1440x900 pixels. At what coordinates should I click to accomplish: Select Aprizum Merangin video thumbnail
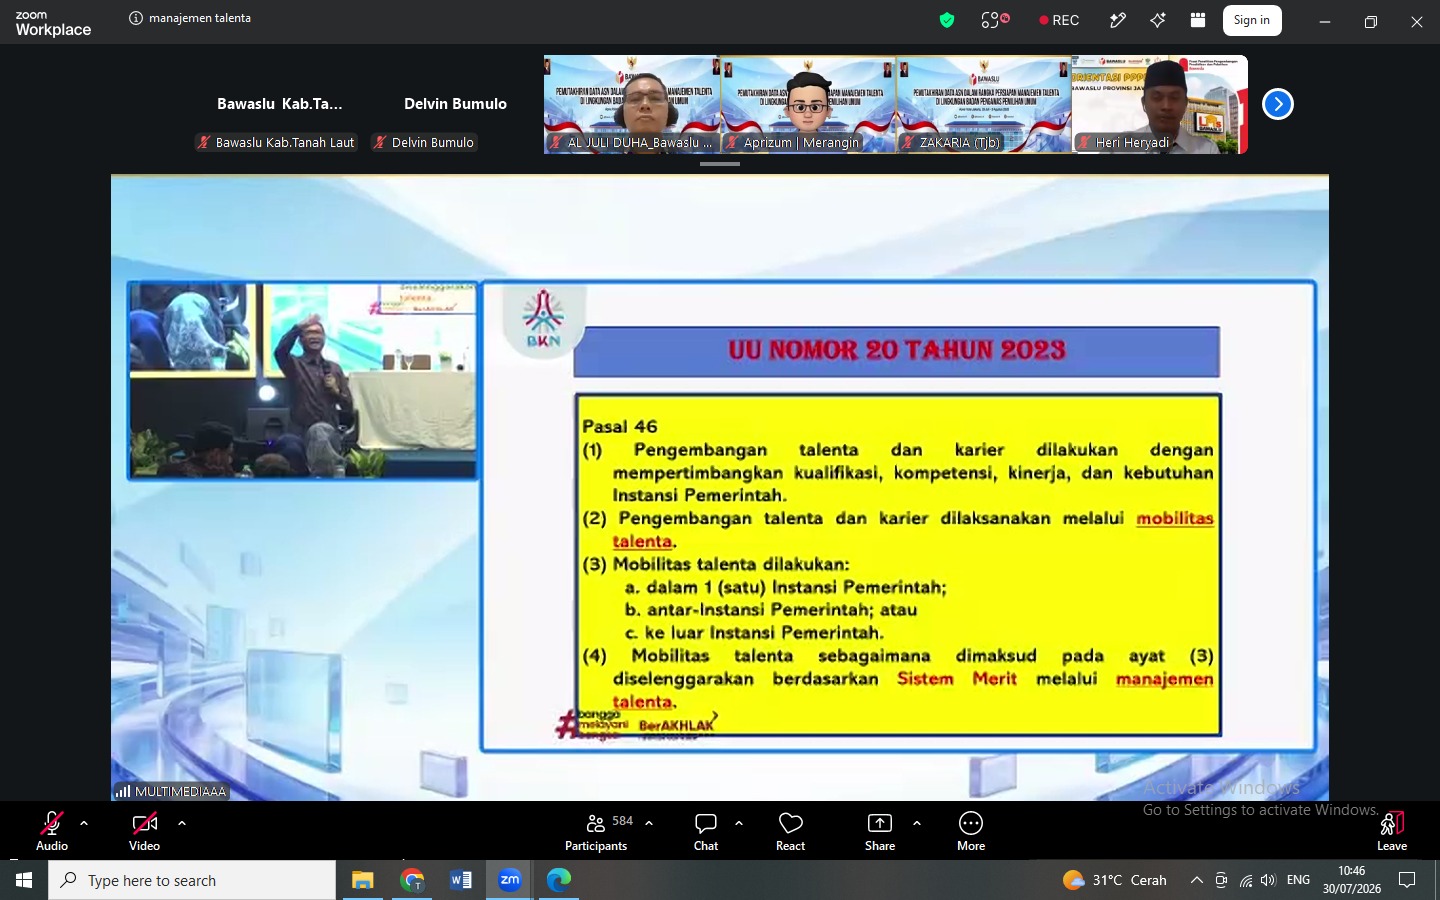pyautogui.click(x=808, y=104)
